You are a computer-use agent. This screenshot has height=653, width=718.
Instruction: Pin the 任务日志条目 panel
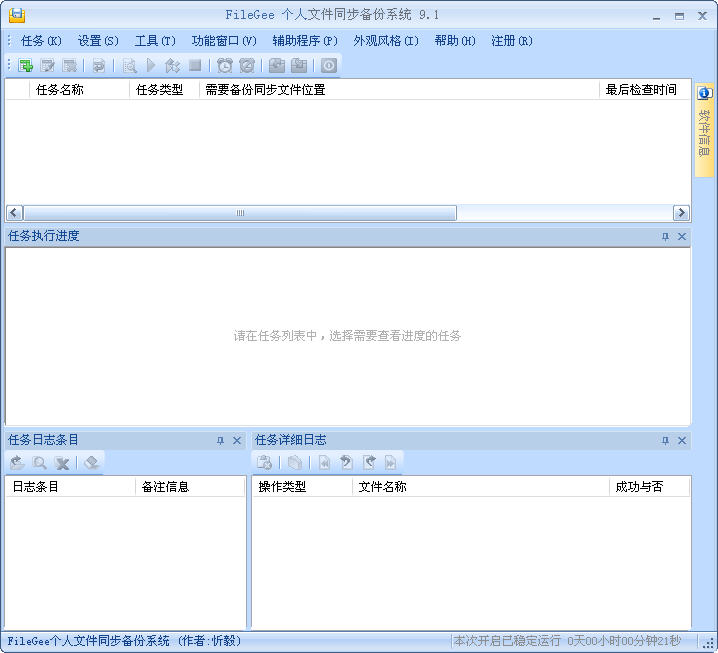(x=220, y=441)
